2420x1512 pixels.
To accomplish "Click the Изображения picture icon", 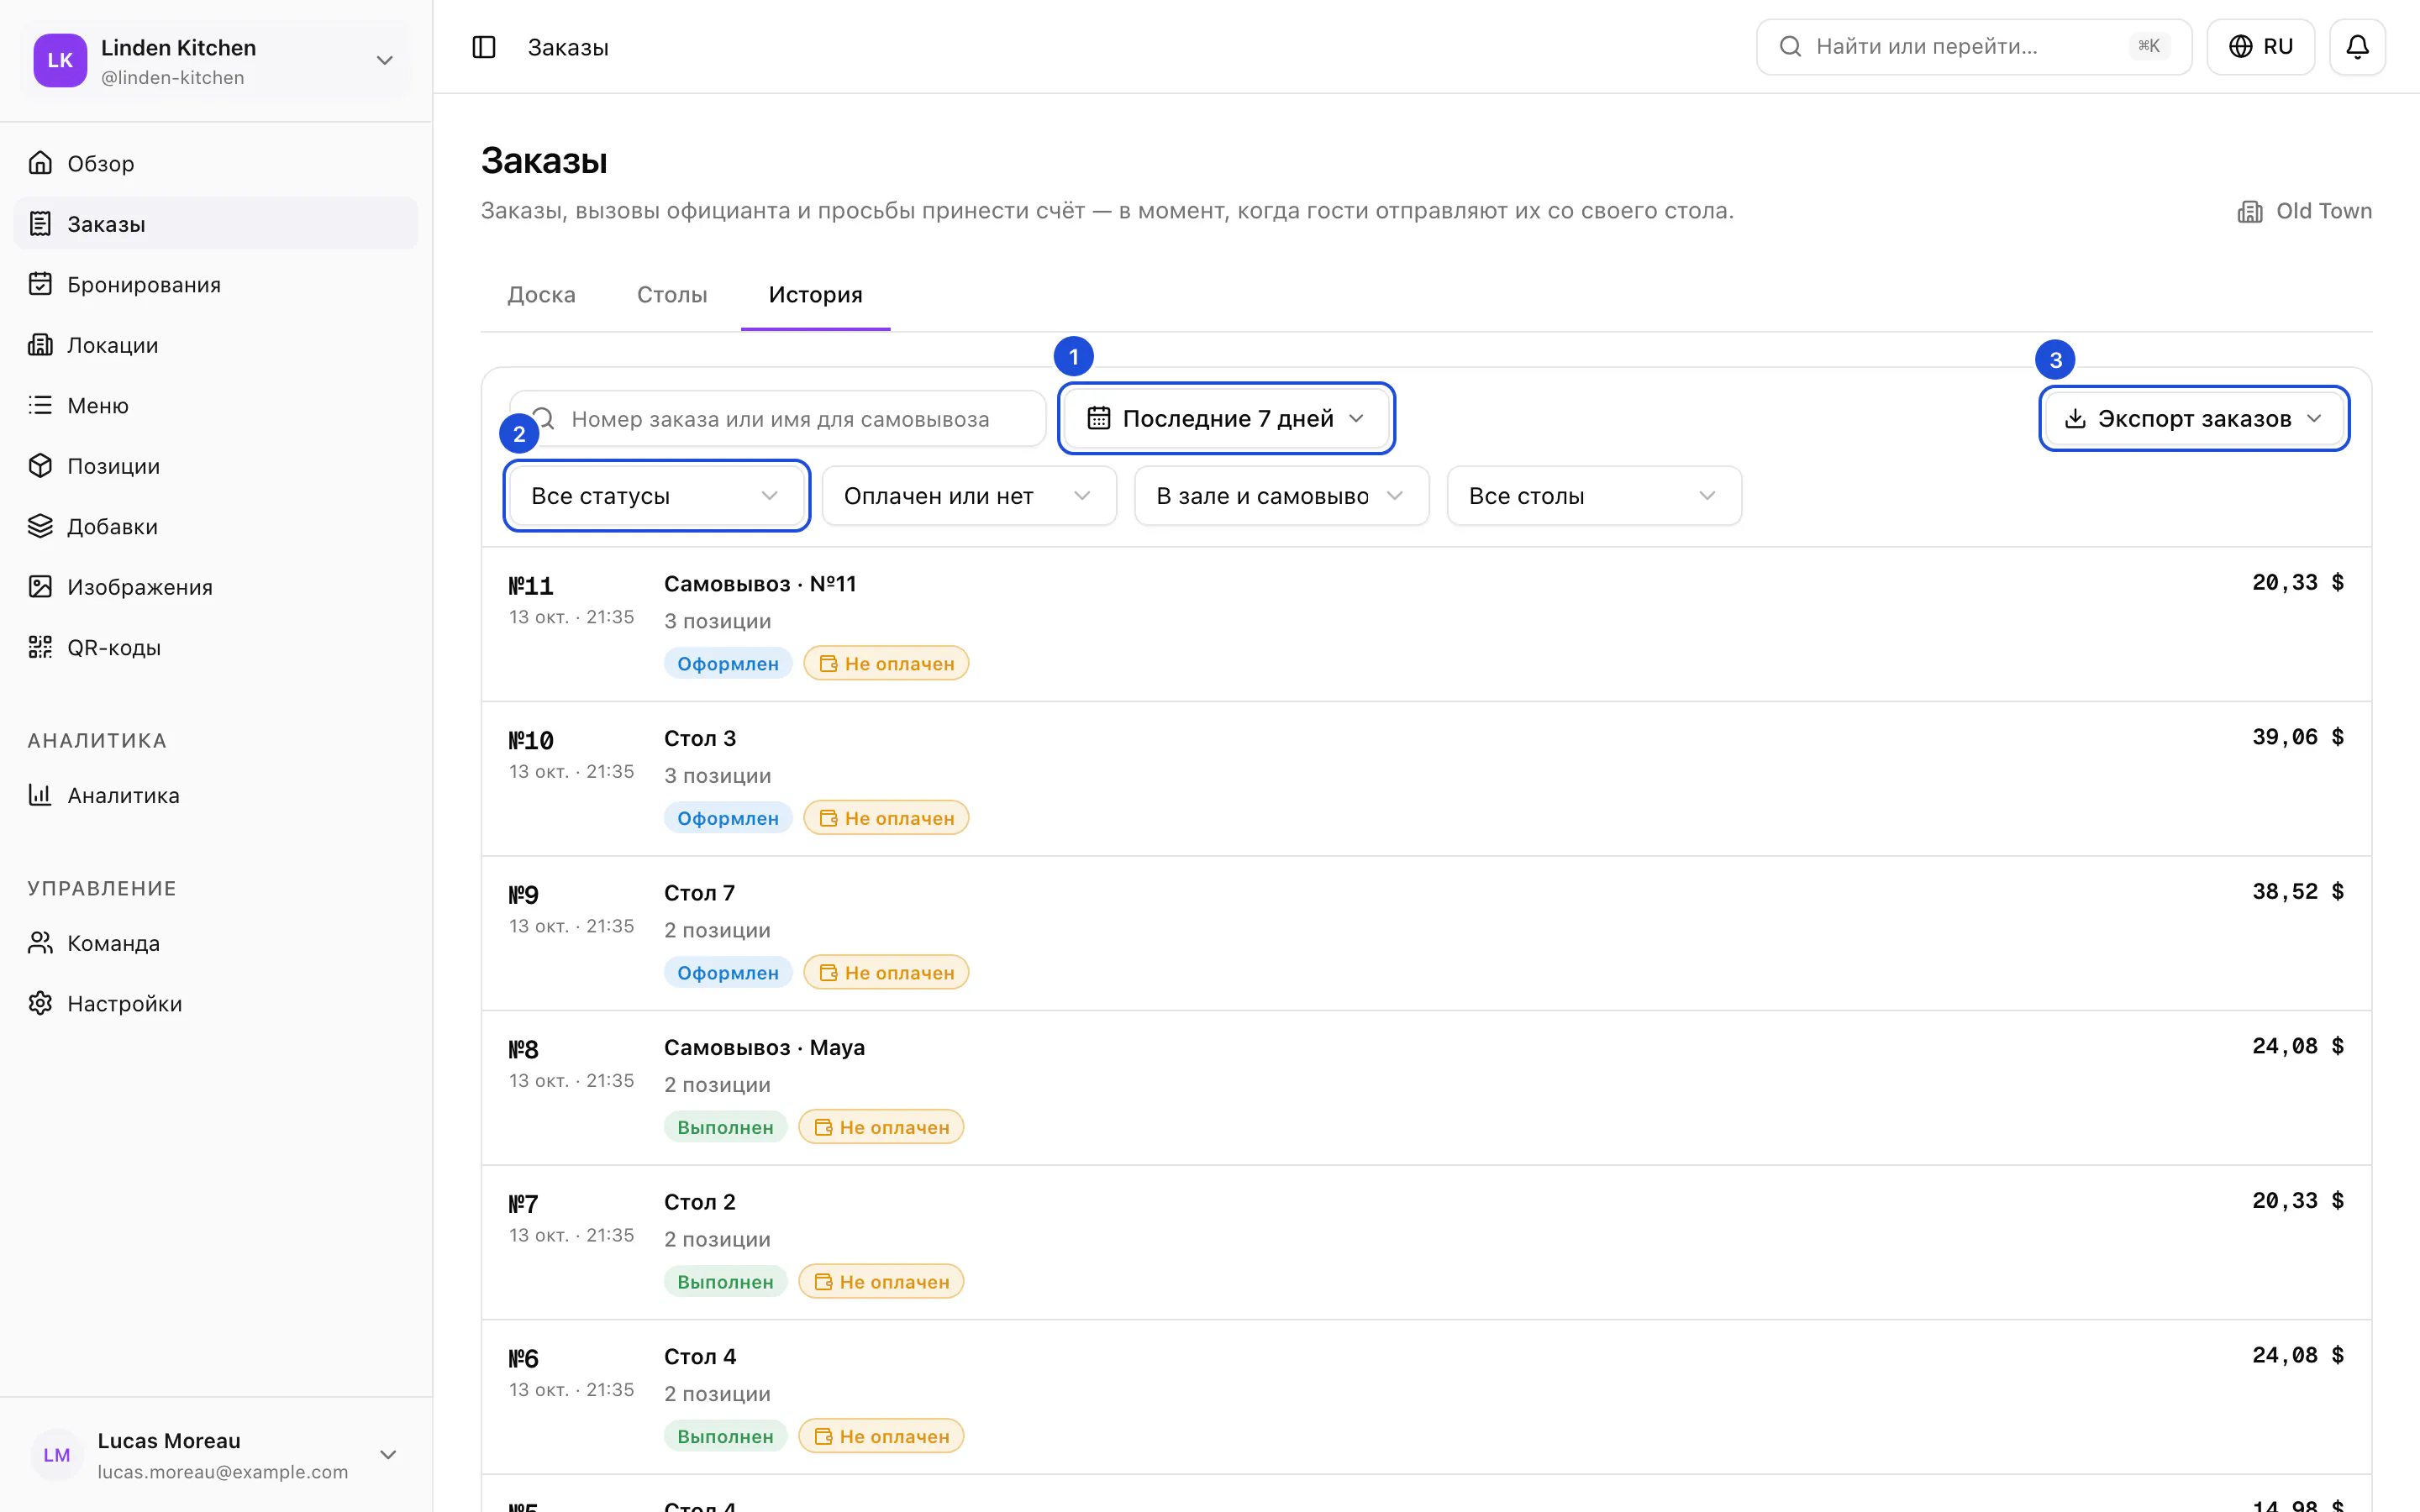I will (40, 587).
